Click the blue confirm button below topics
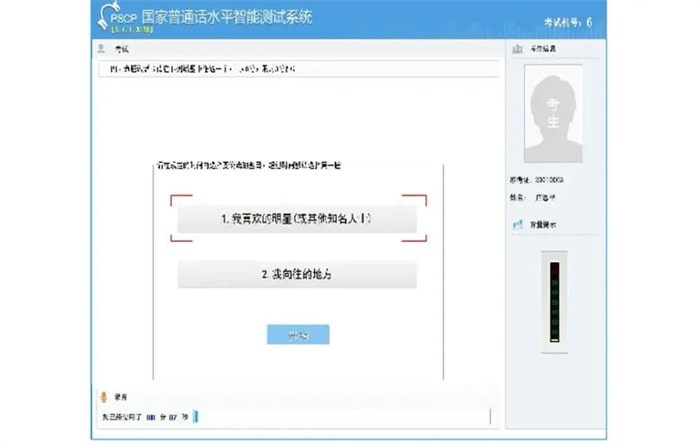700x444 pixels. tap(298, 335)
